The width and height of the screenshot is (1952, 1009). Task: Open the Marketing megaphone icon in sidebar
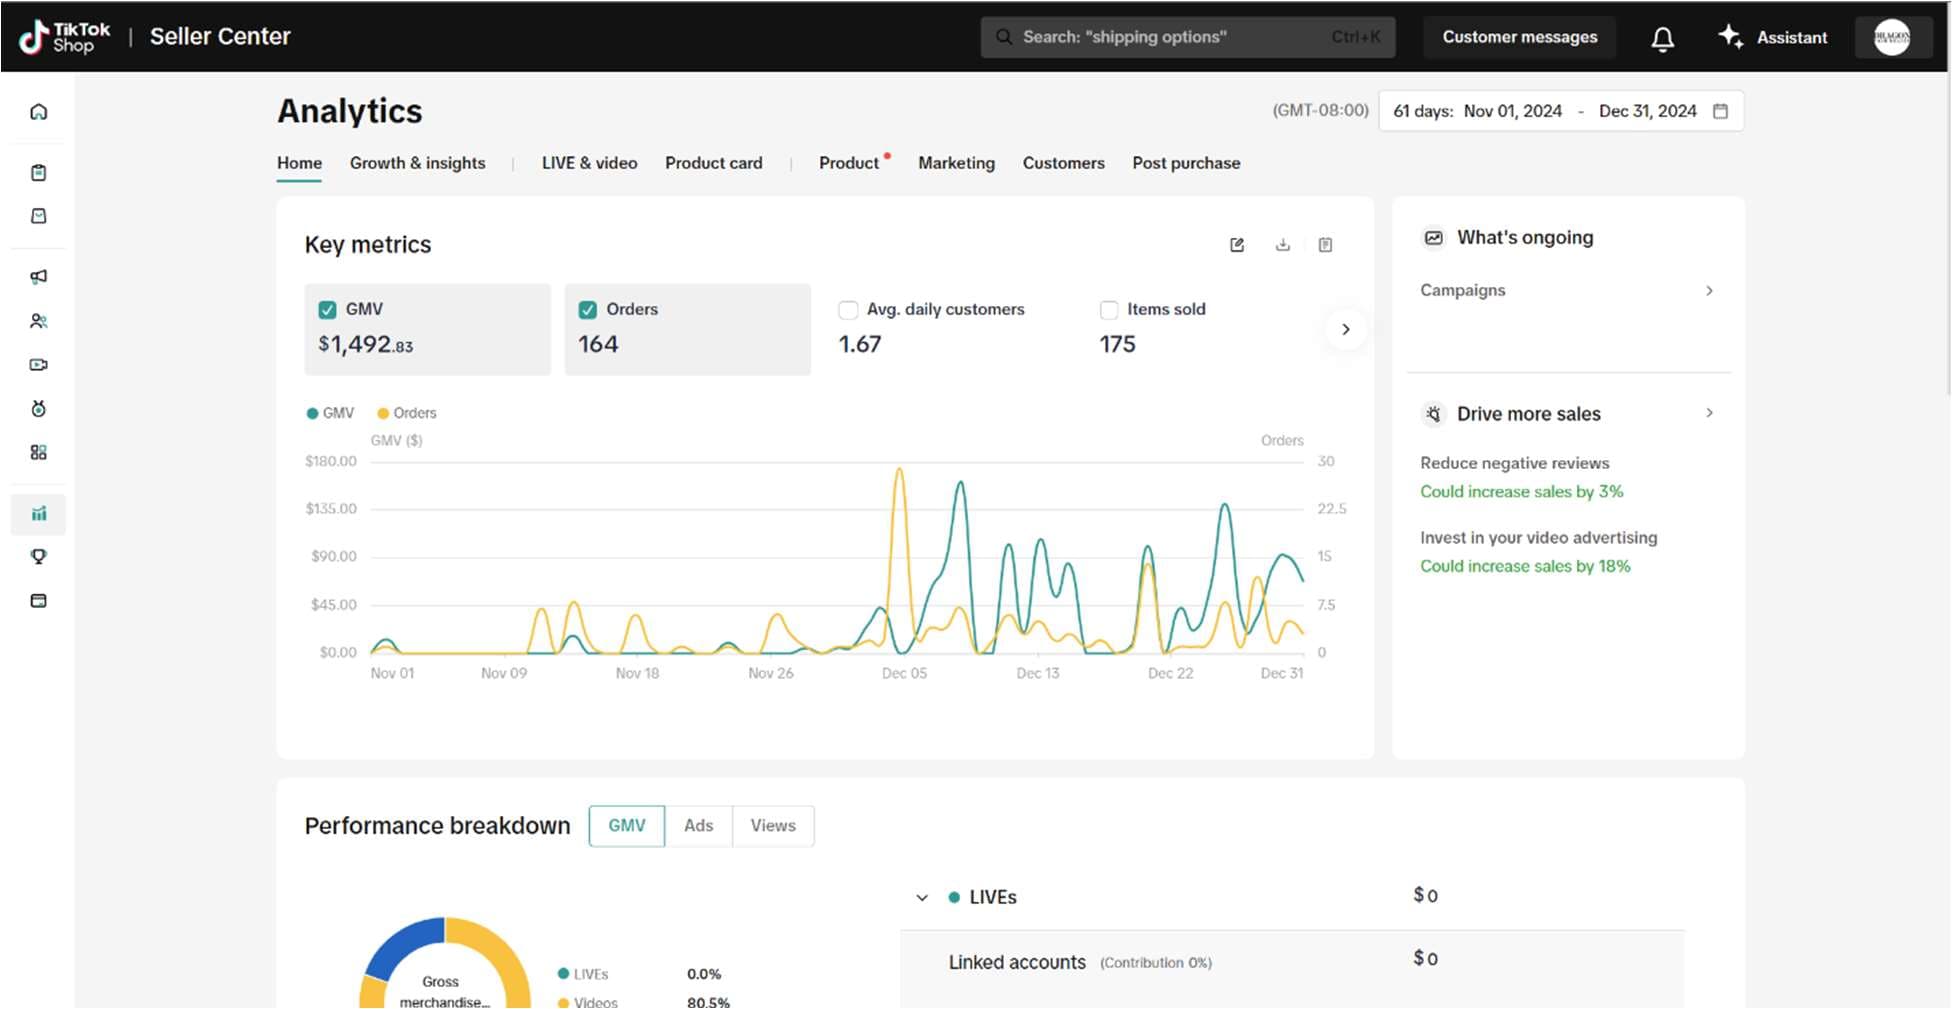(x=39, y=277)
